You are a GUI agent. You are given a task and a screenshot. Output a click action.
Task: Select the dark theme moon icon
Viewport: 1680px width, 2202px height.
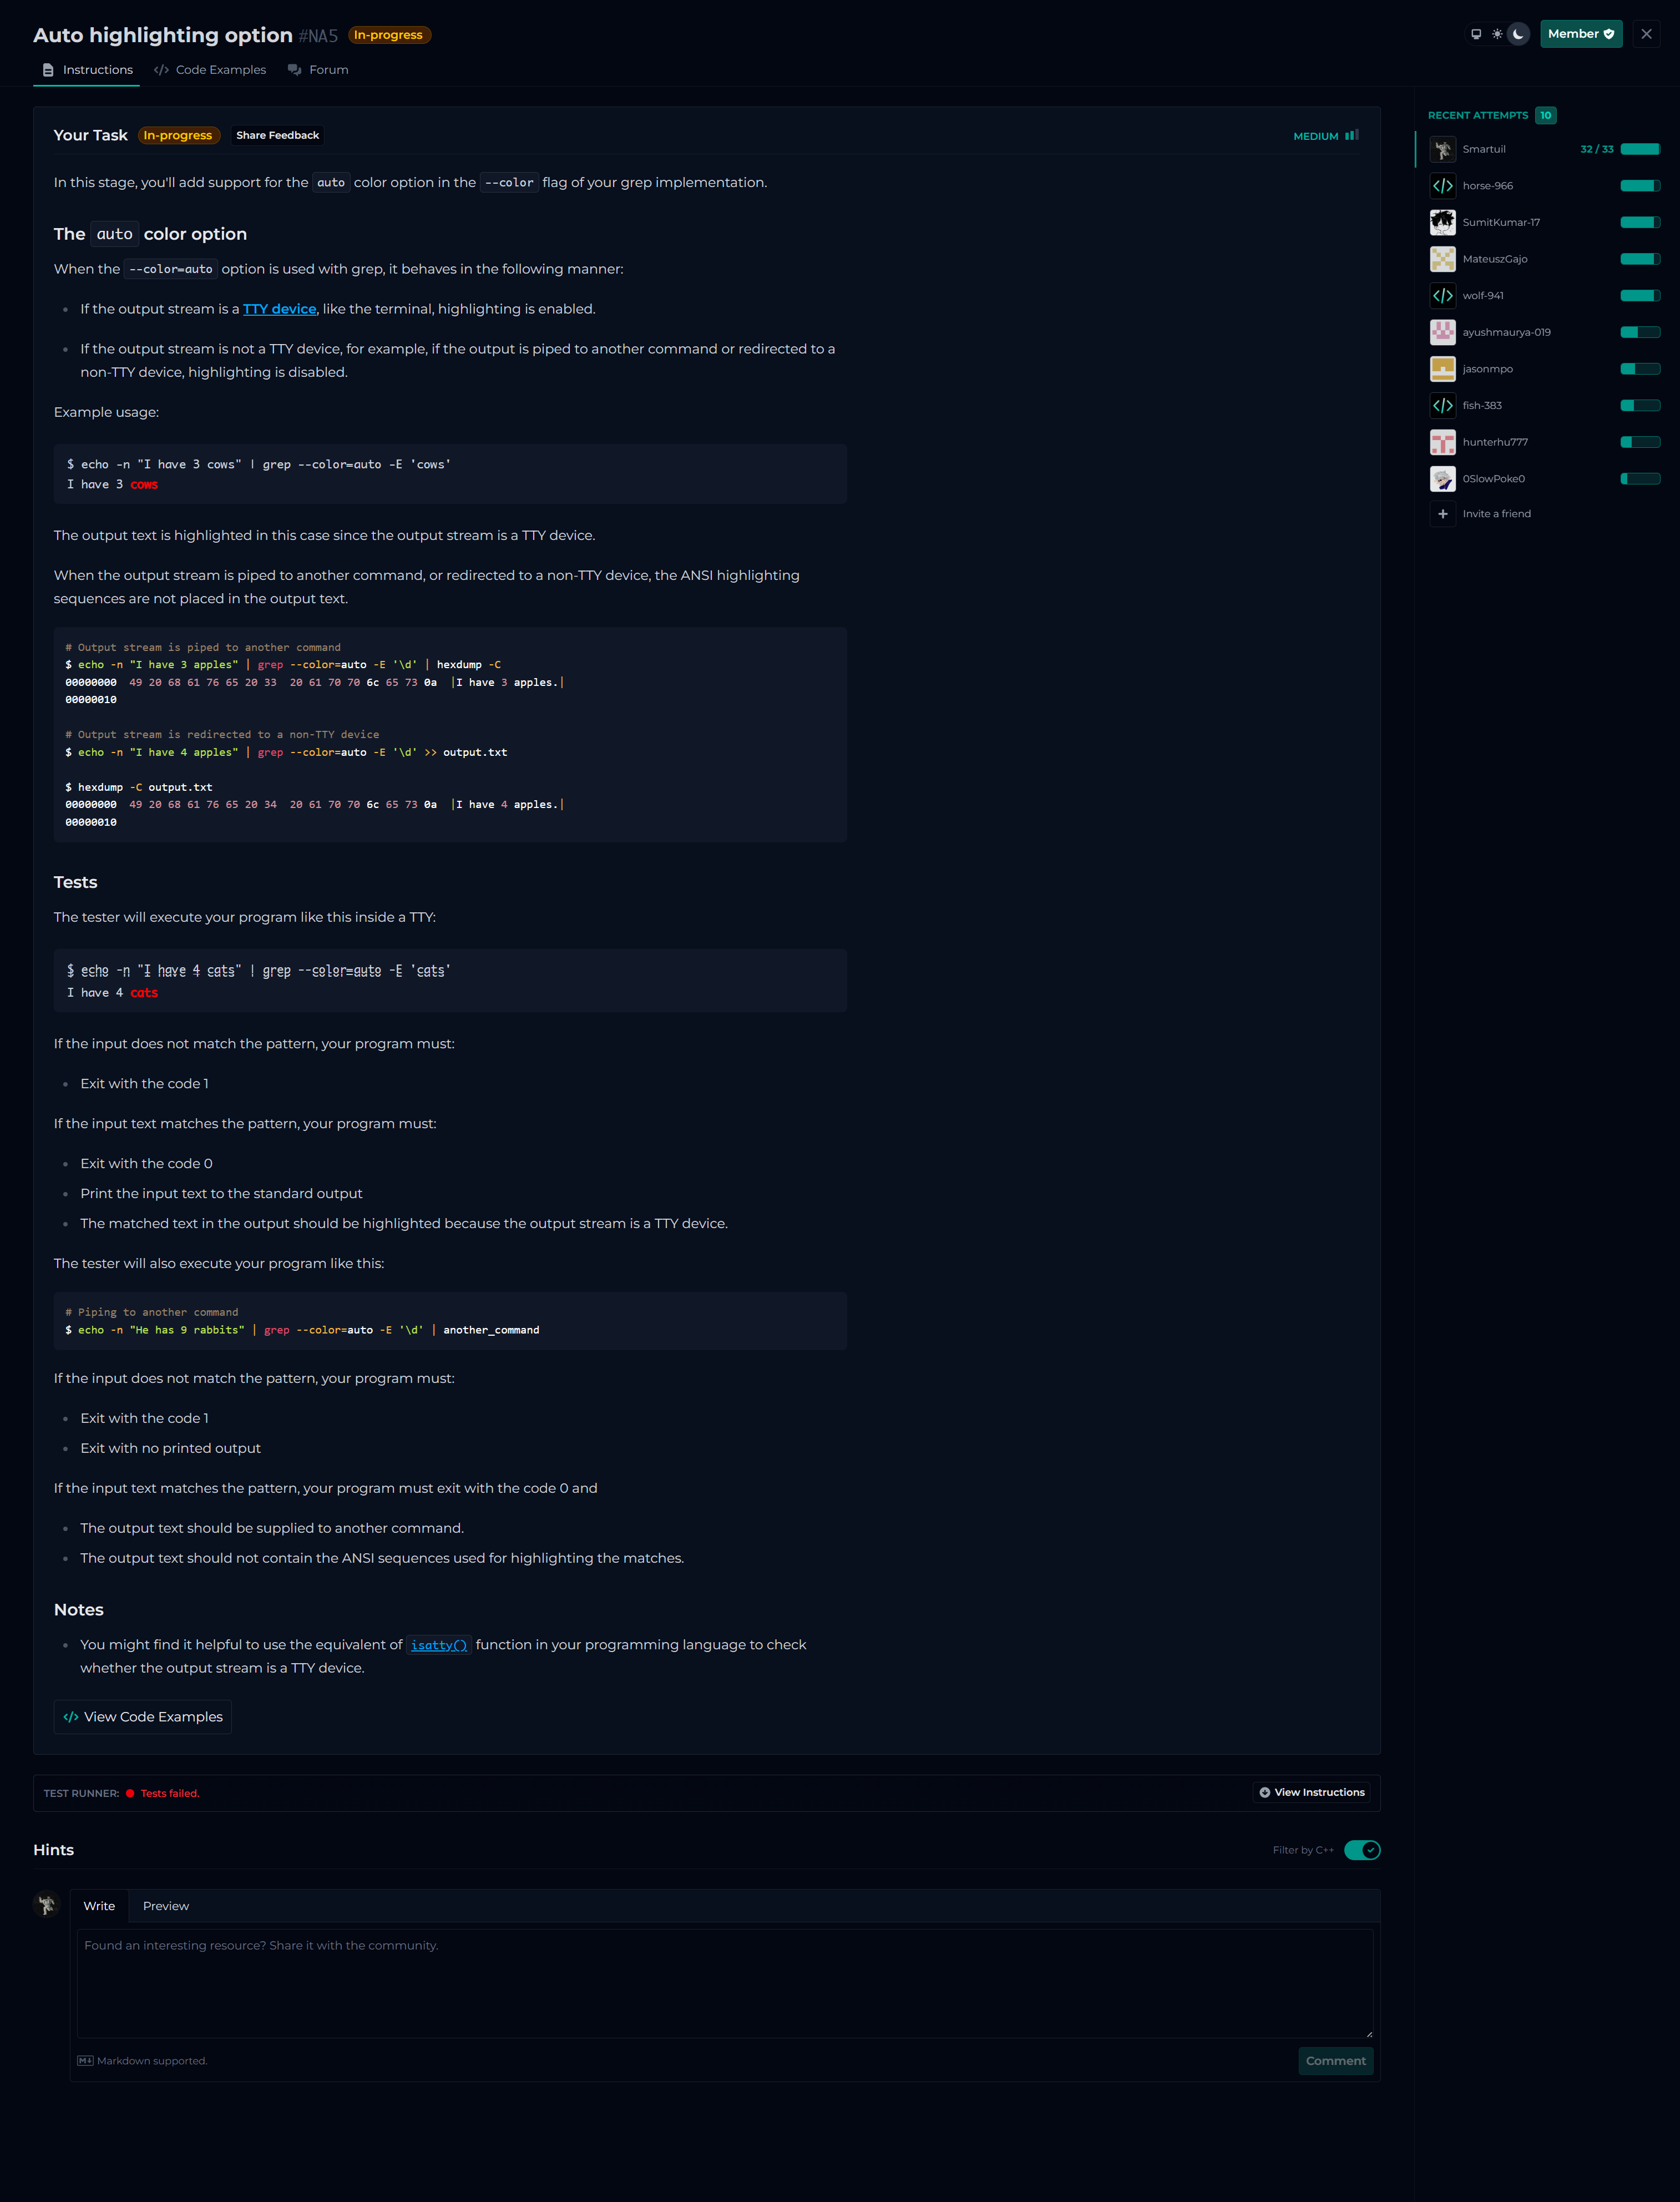tap(1518, 34)
